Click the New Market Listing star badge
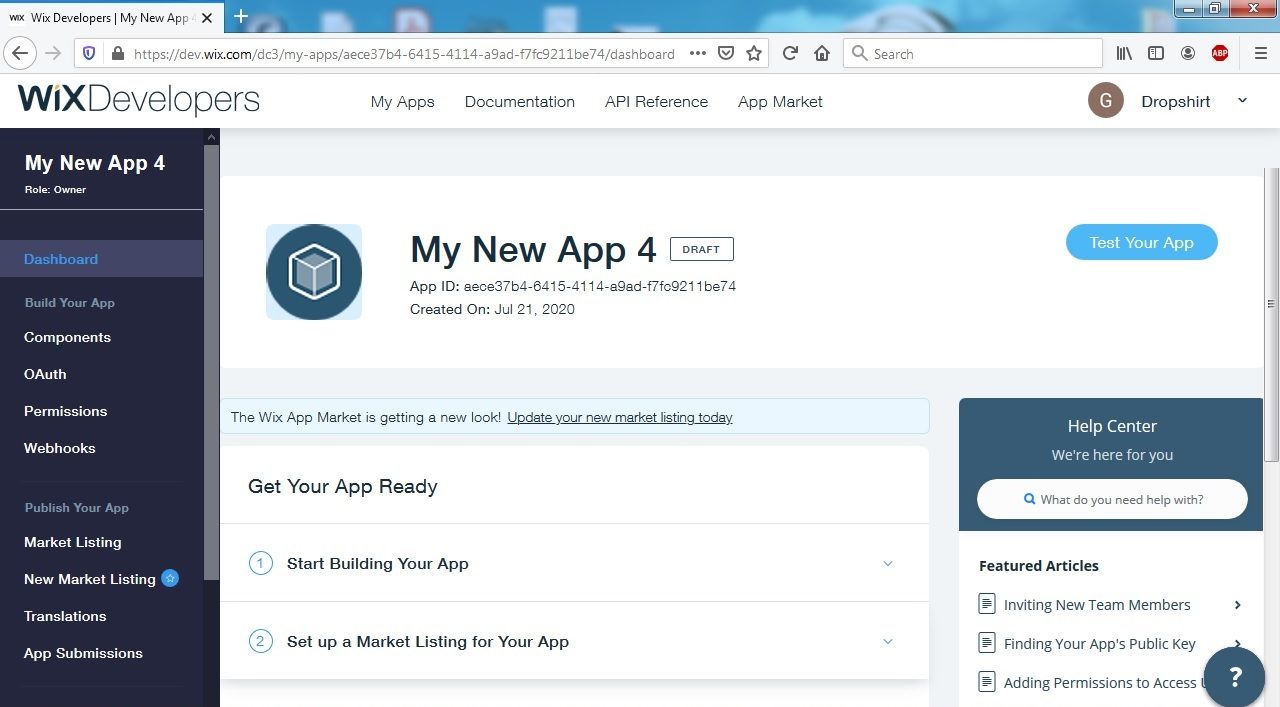This screenshot has height=707, width=1280. [170, 578]
